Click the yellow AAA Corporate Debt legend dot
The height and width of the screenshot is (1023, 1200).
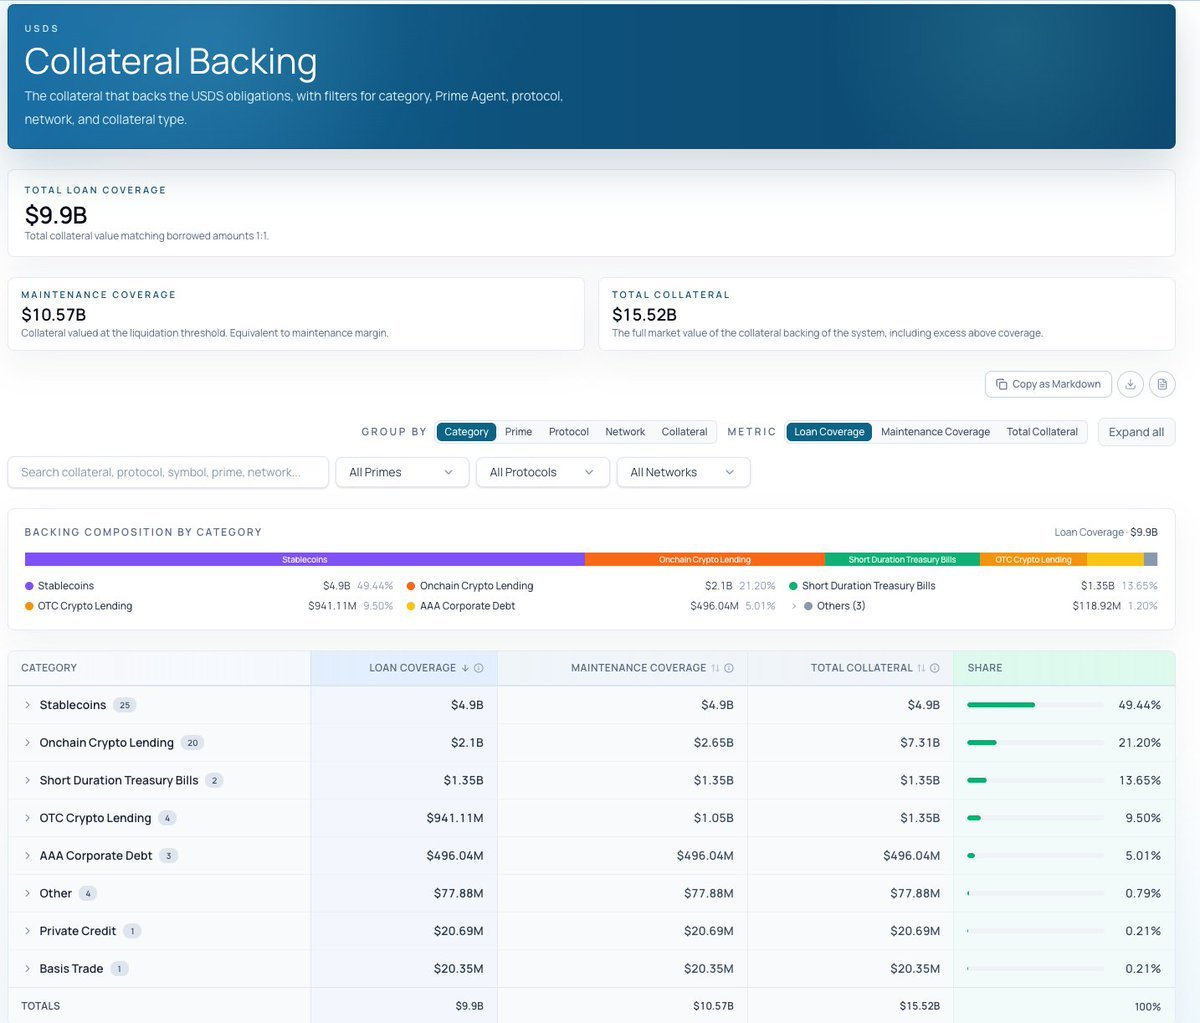tap(411, 606)
